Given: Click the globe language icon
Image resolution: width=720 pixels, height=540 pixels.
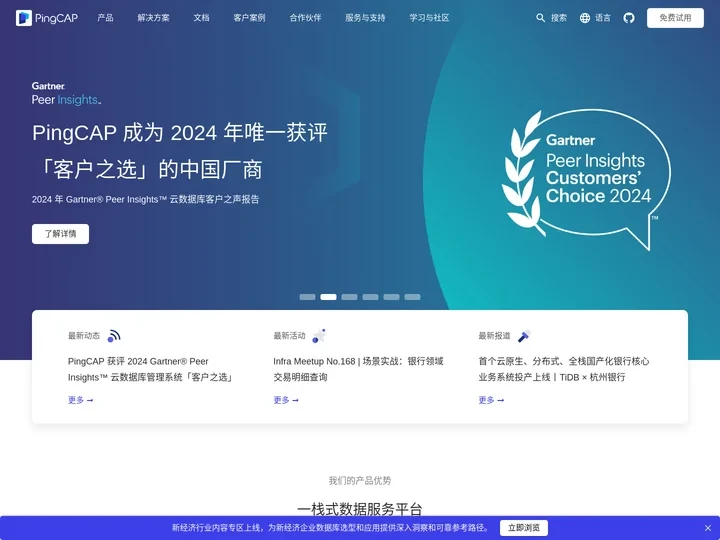Looking at the screenshot, I should (x=585, y=18).
